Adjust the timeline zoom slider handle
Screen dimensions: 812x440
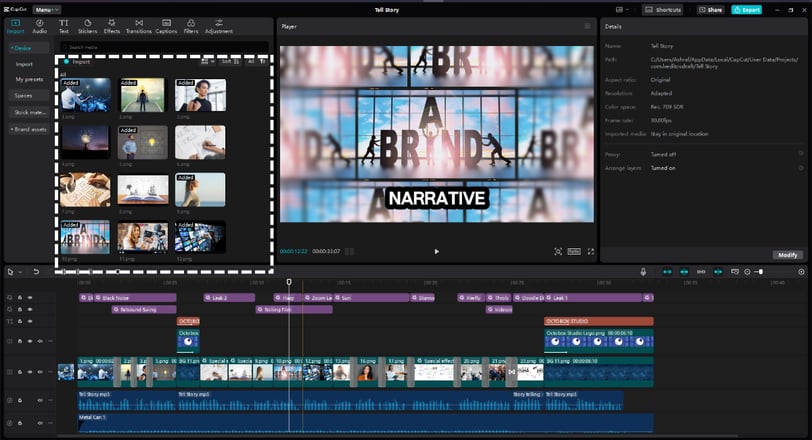click(760, 271)
